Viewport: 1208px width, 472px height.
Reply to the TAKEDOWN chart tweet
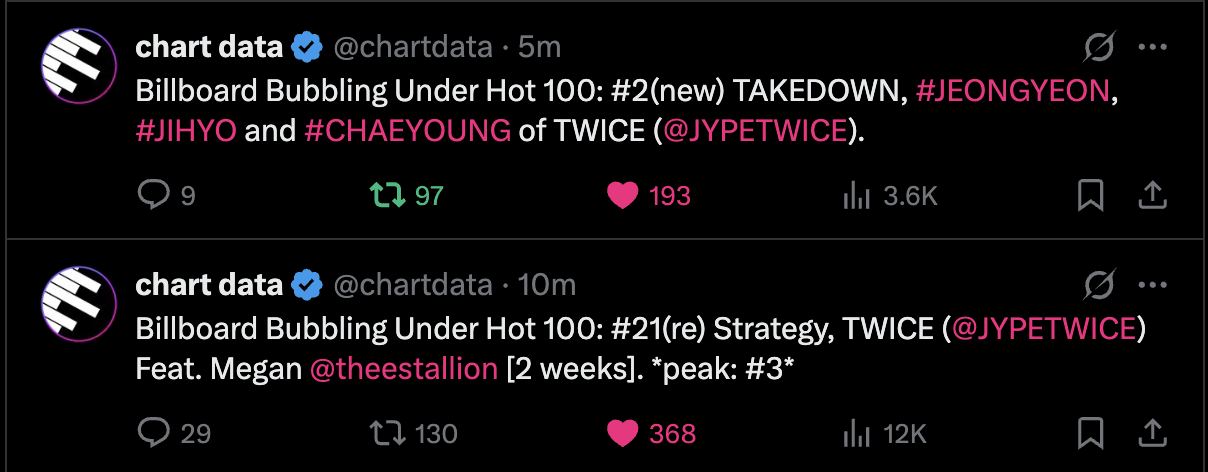152,196
